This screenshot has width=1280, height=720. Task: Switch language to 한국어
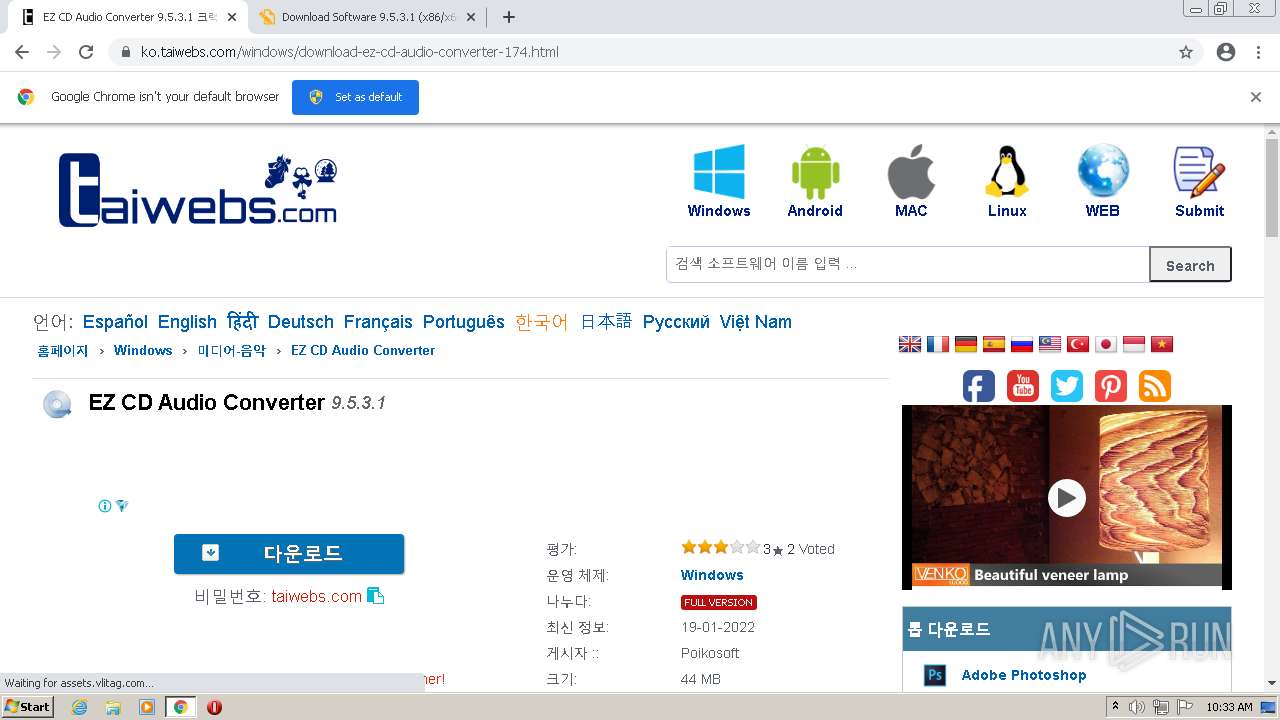click(x=542, y=322)
